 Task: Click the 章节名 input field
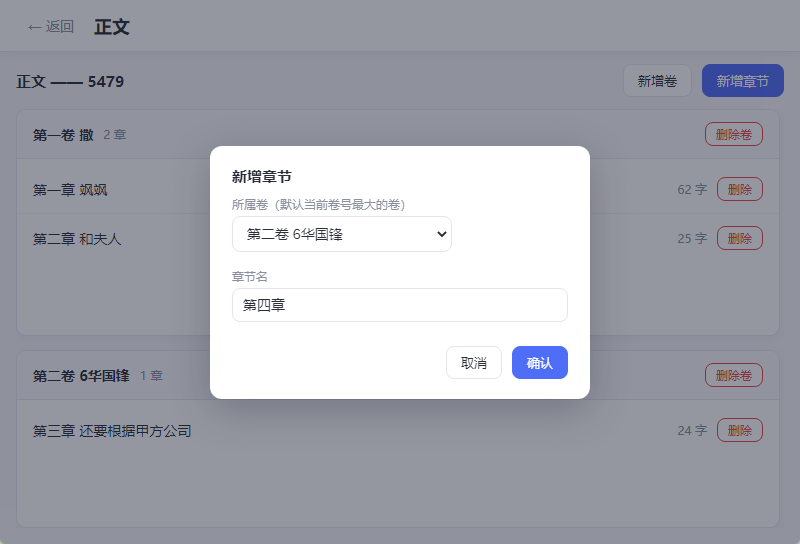click(x=400, y=305)
